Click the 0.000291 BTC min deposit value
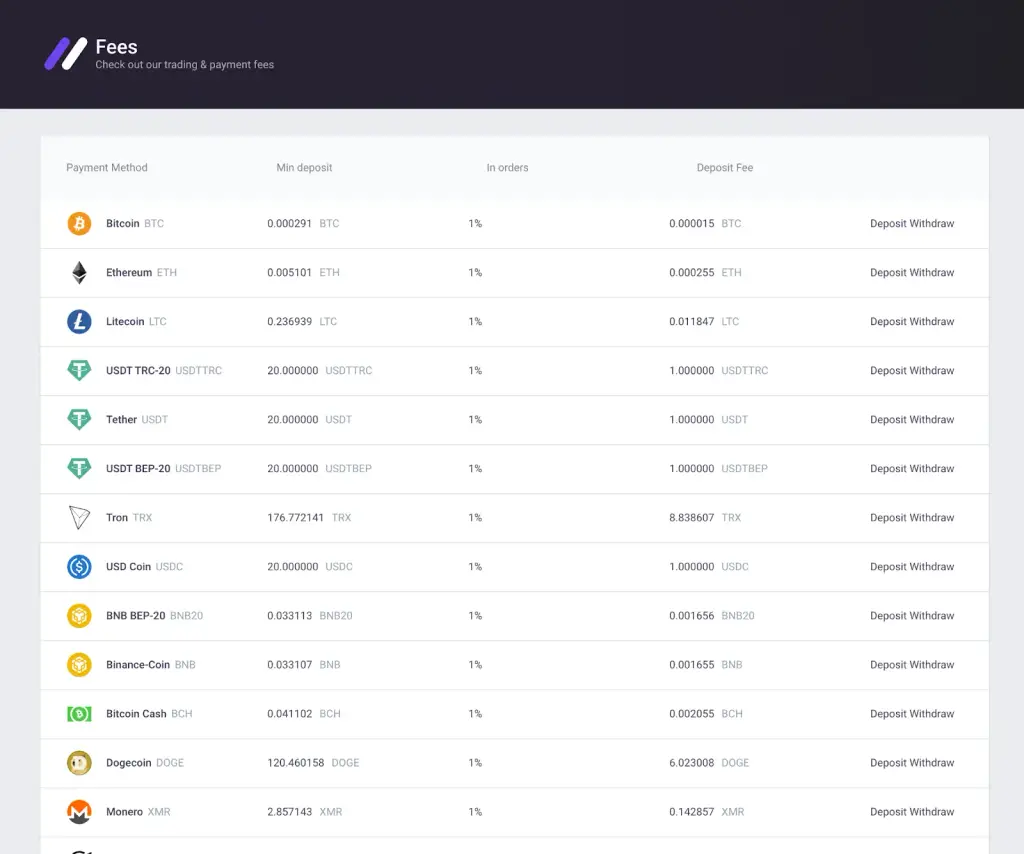 303,223
